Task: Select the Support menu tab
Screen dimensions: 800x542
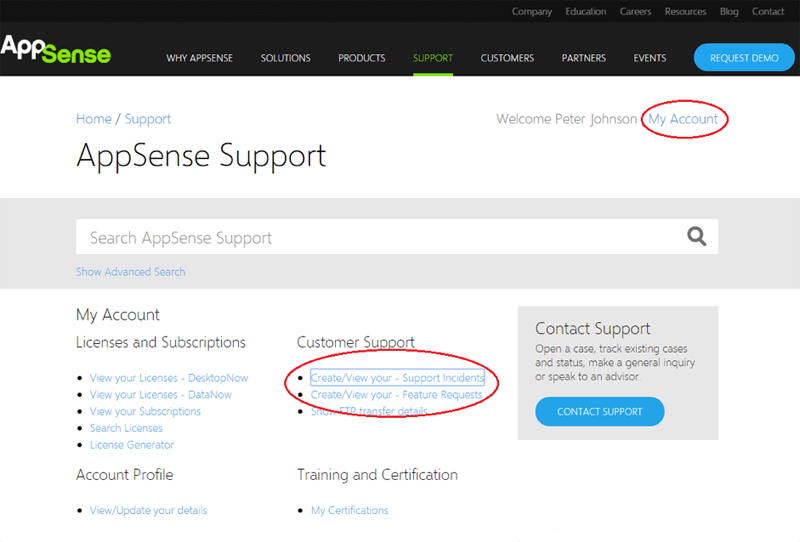Action: [433, 58]
